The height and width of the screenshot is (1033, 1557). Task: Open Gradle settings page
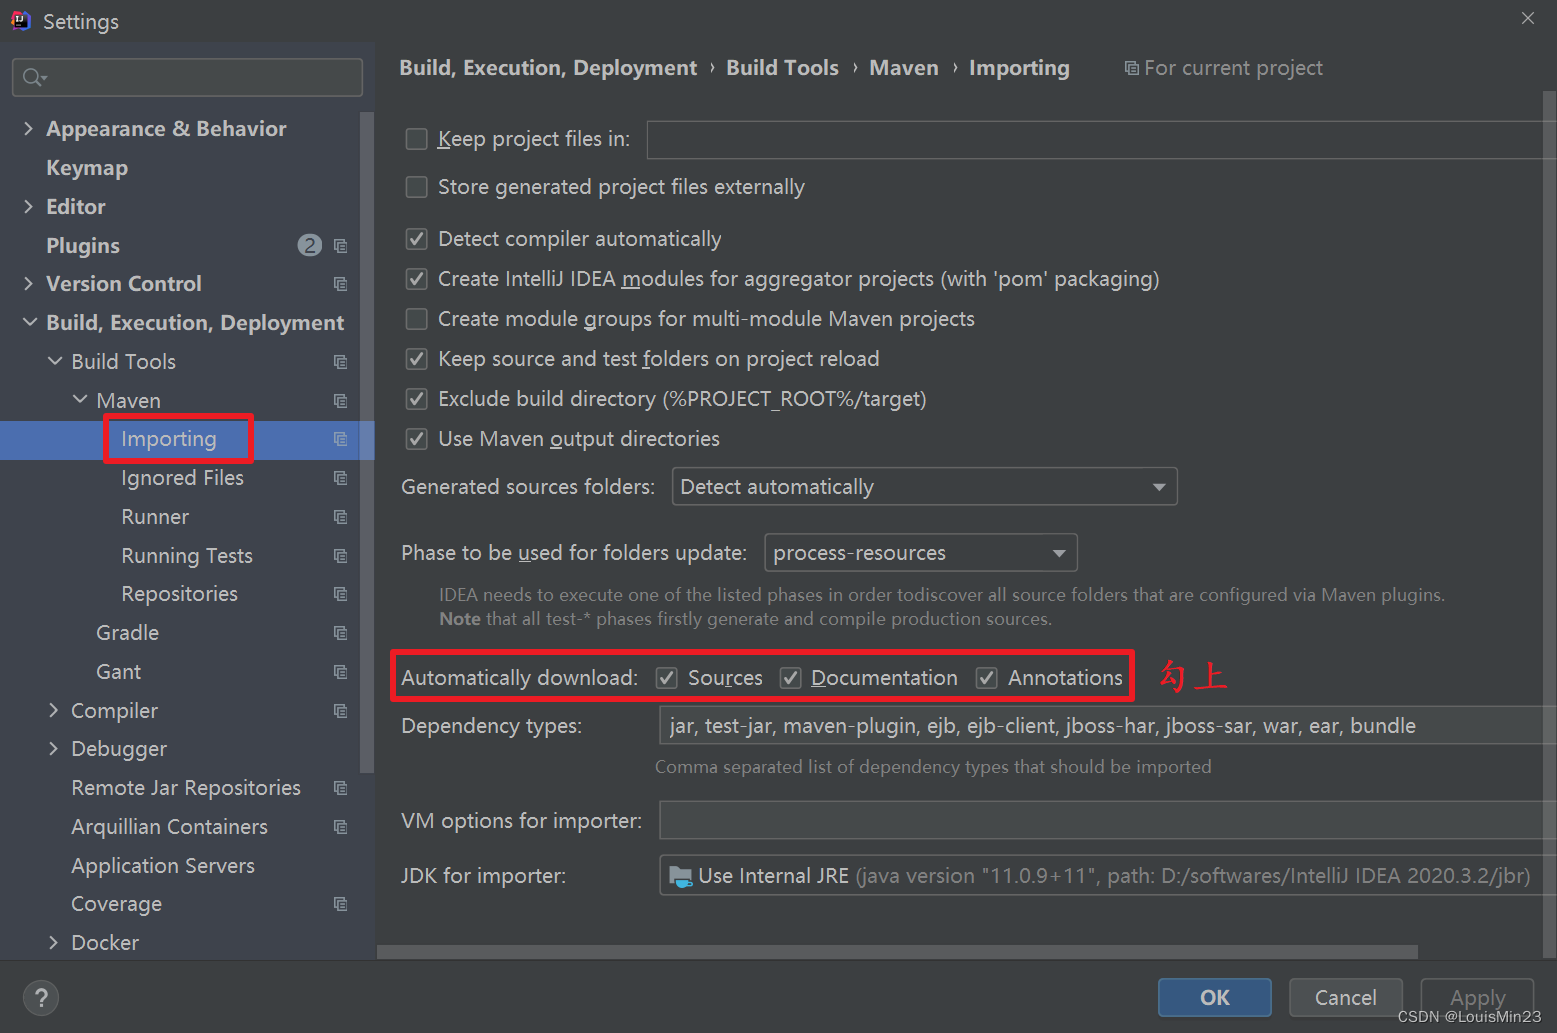128,633
